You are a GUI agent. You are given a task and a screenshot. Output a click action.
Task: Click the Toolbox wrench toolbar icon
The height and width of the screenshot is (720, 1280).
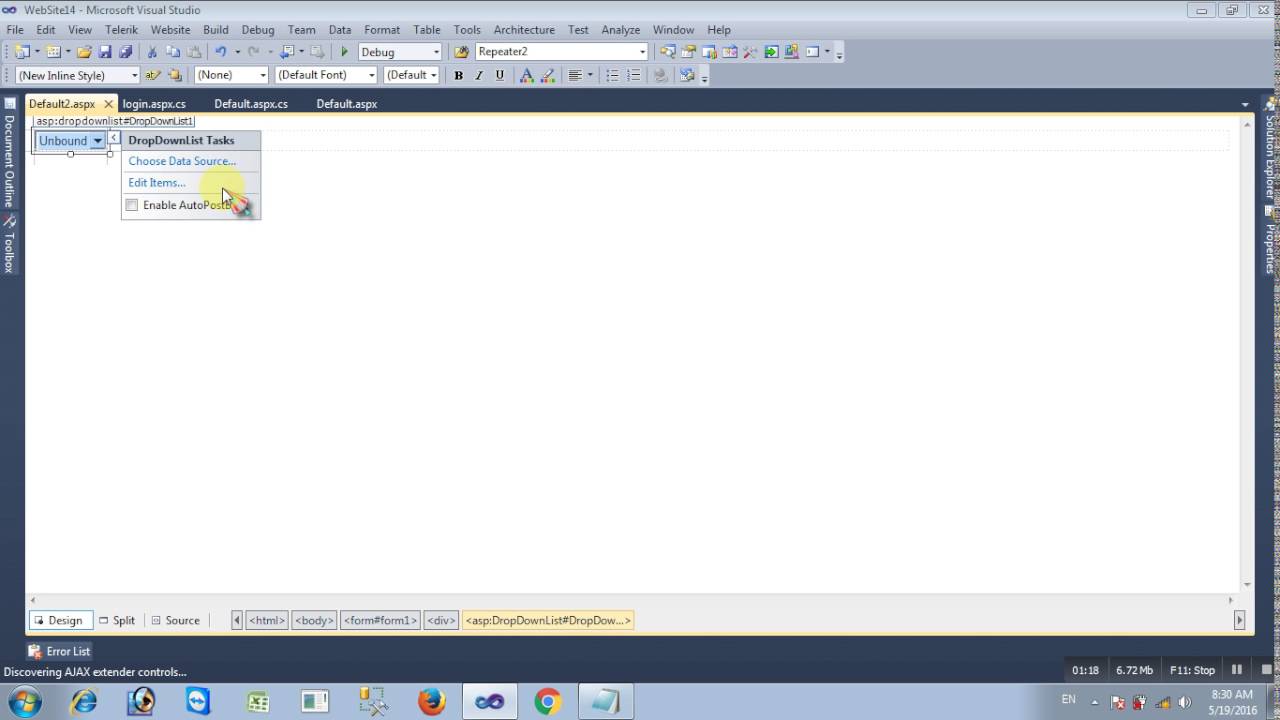tap(750, 52)
